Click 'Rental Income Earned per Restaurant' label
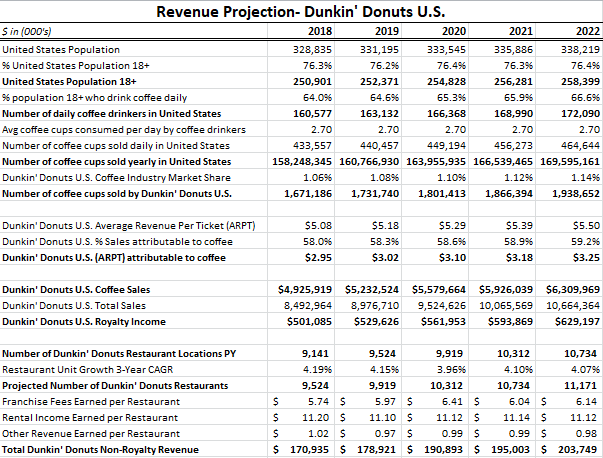 90,418
